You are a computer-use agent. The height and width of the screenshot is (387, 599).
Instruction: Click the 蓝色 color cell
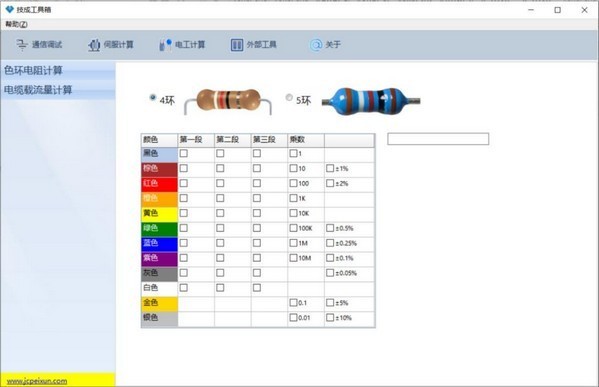[x=160, y=244]
